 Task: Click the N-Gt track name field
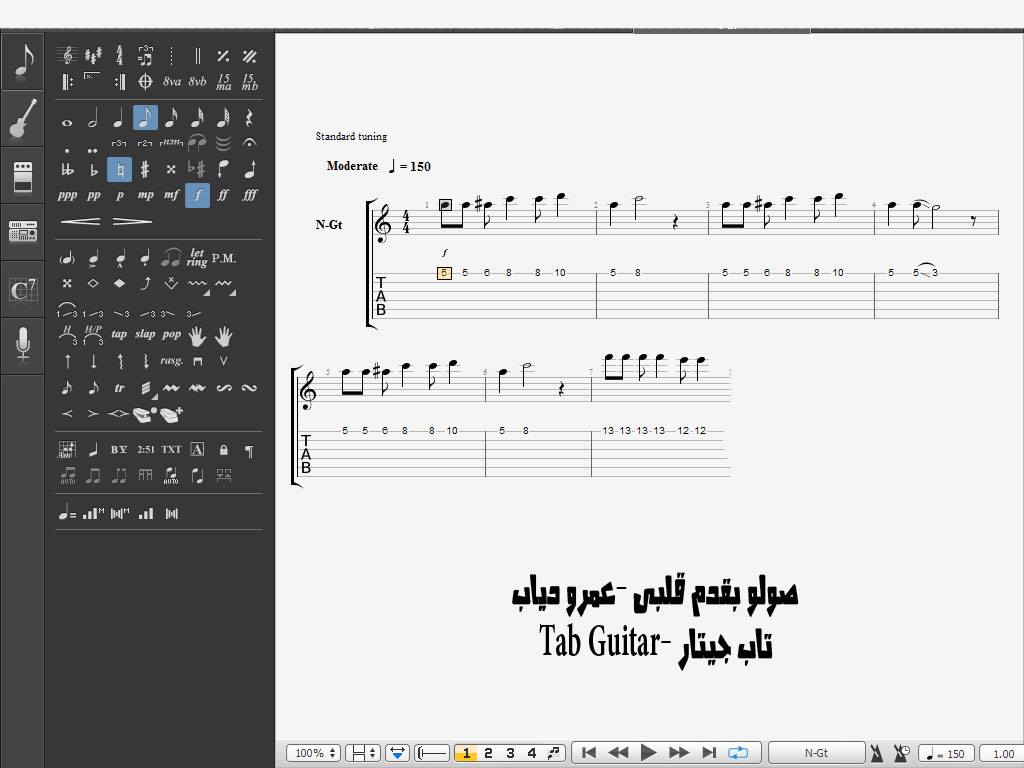click(816, 753)
